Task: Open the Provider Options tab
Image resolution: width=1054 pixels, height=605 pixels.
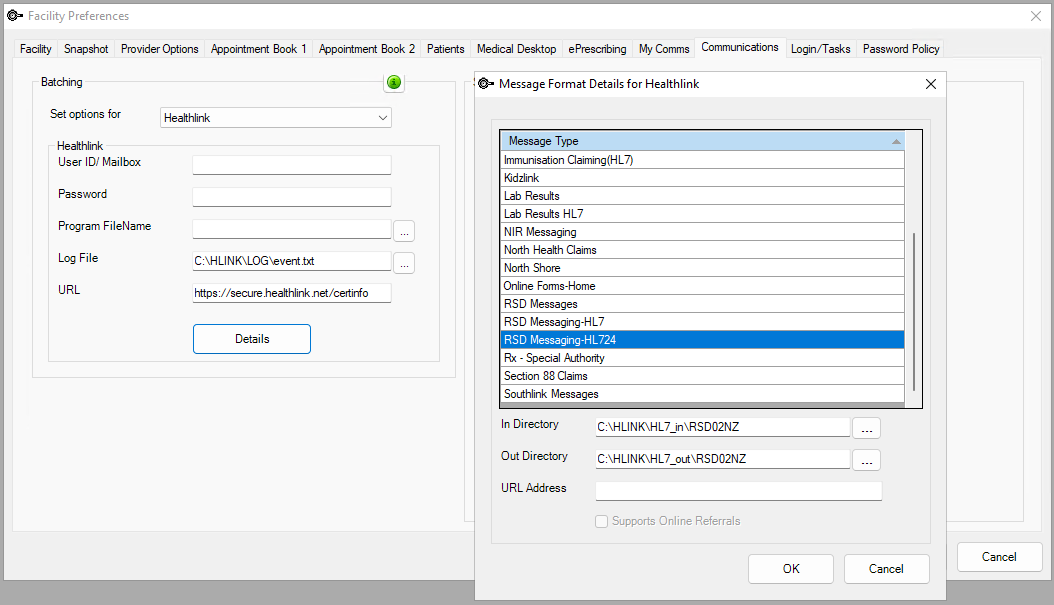Action: click(159, 49)
